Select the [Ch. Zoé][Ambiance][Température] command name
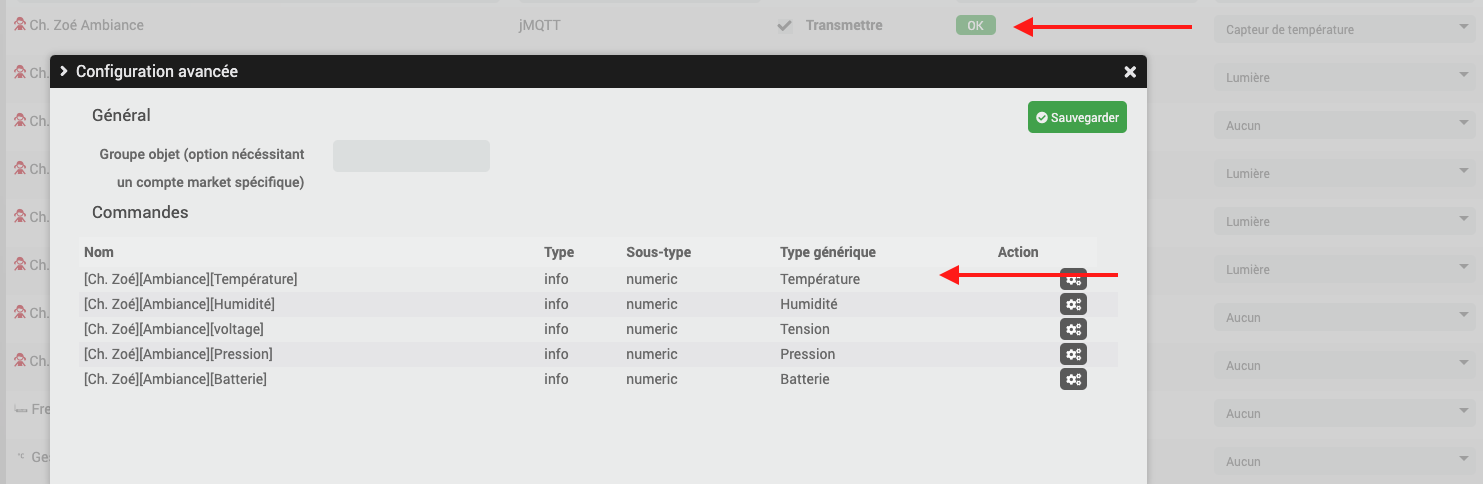Screen dimensions: 1483x484 coord(190,279)
